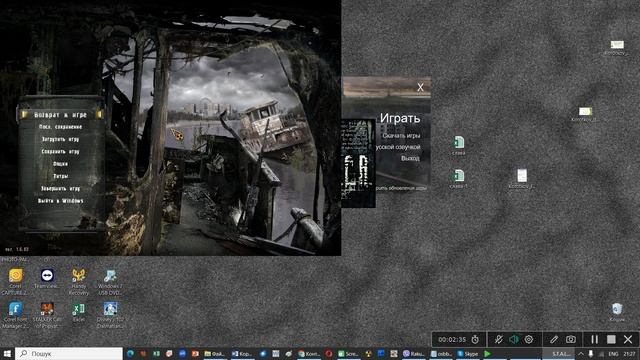Image resolution: width=640 pixels, height=360 pixels.
Task: Open the Windows Start menu
Action: (x=7, y=353)
